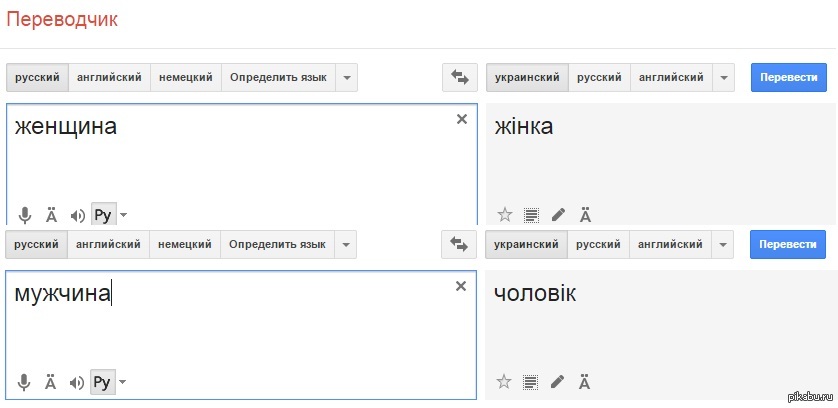Image resolution: width=838 pixels, height=408 pixels.
Task: Expand the top target language dropdown arrow
Action: coord(724,77)
